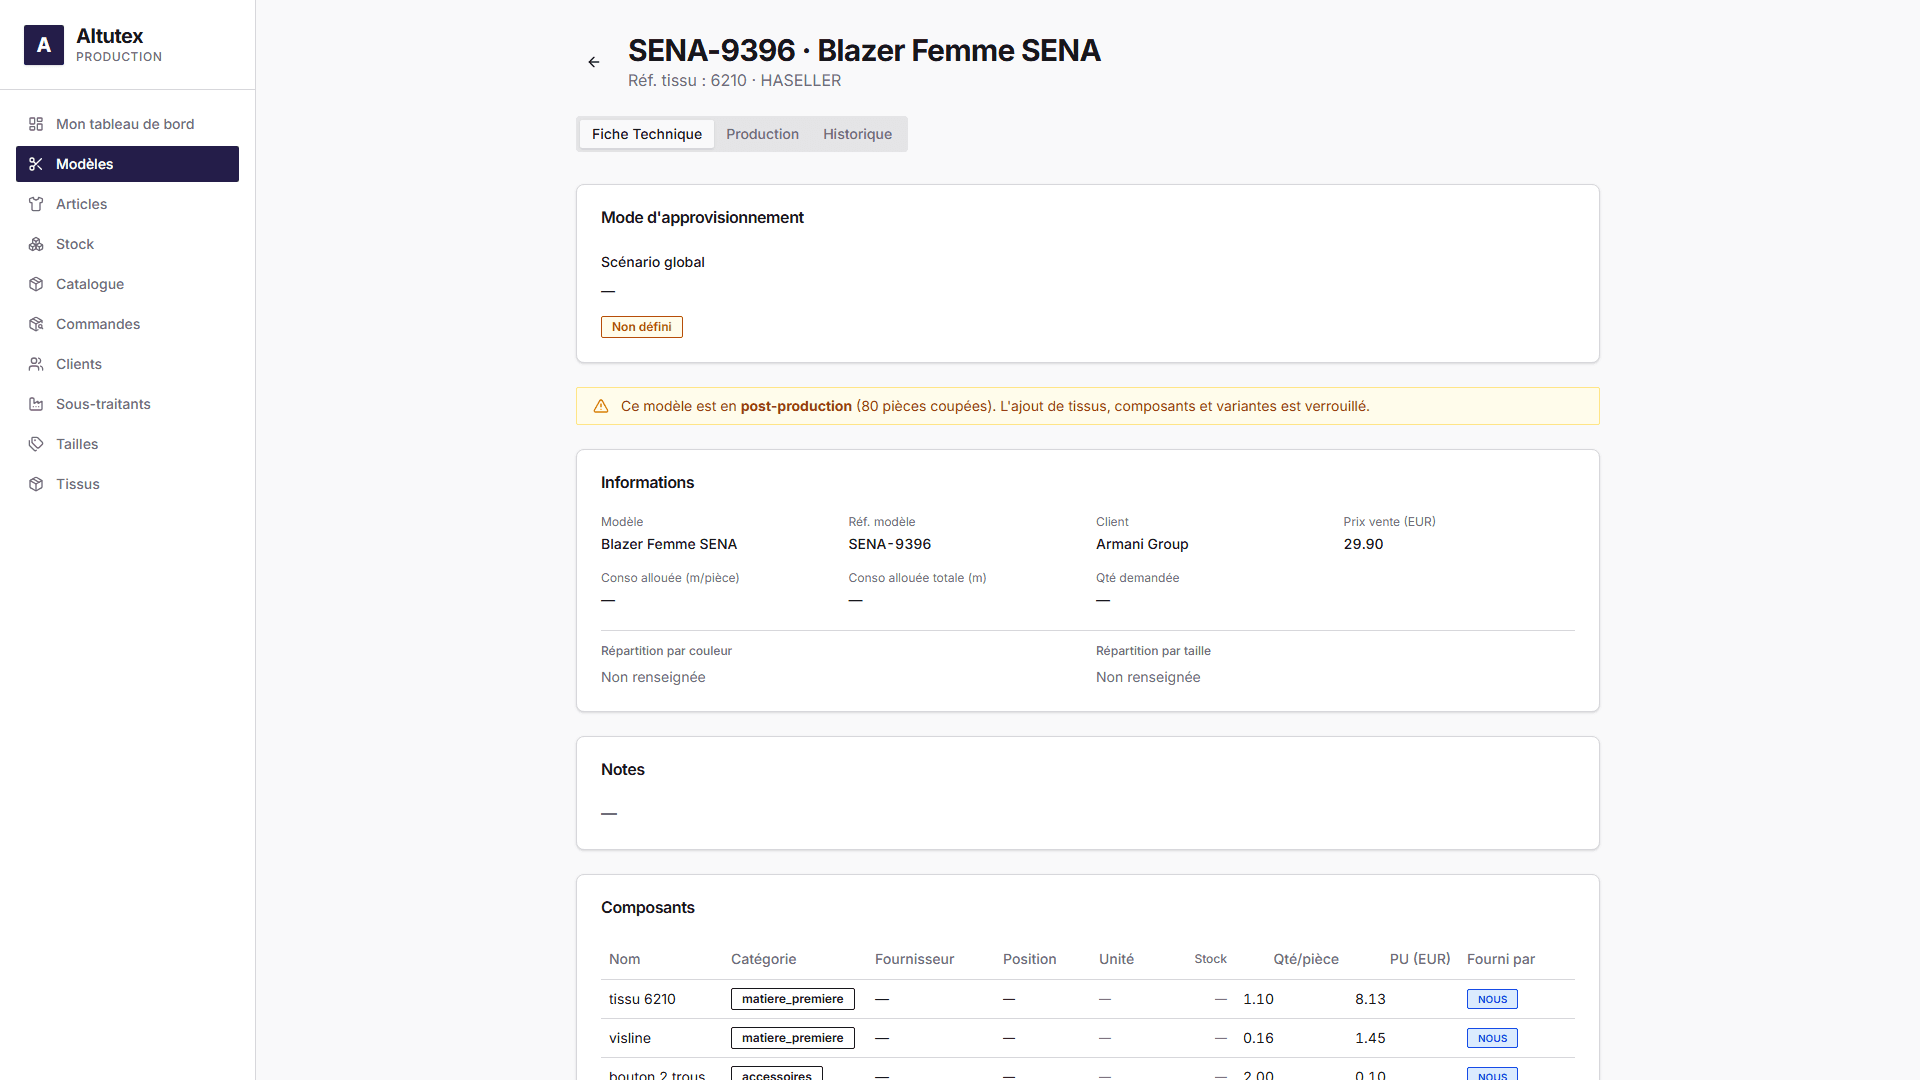This screenshot has height=1080, width=1920.
Task: Click the visline component name
Action: 630,1038
